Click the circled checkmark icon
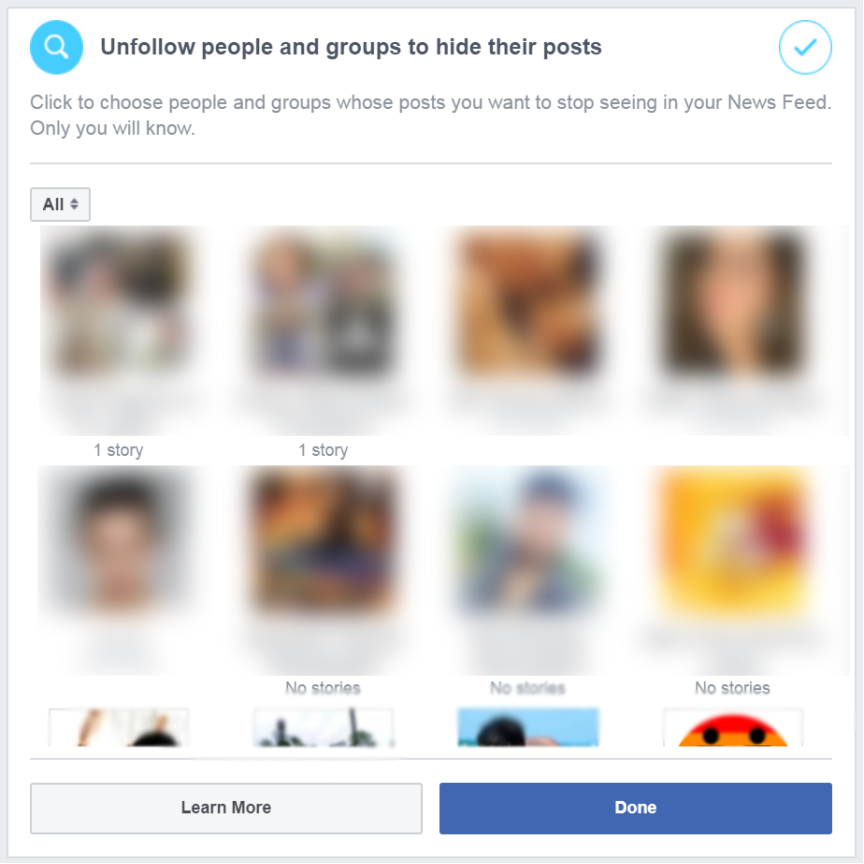Image resolution: width=864 pixels, height=864 pixels. tap(805, 47)
